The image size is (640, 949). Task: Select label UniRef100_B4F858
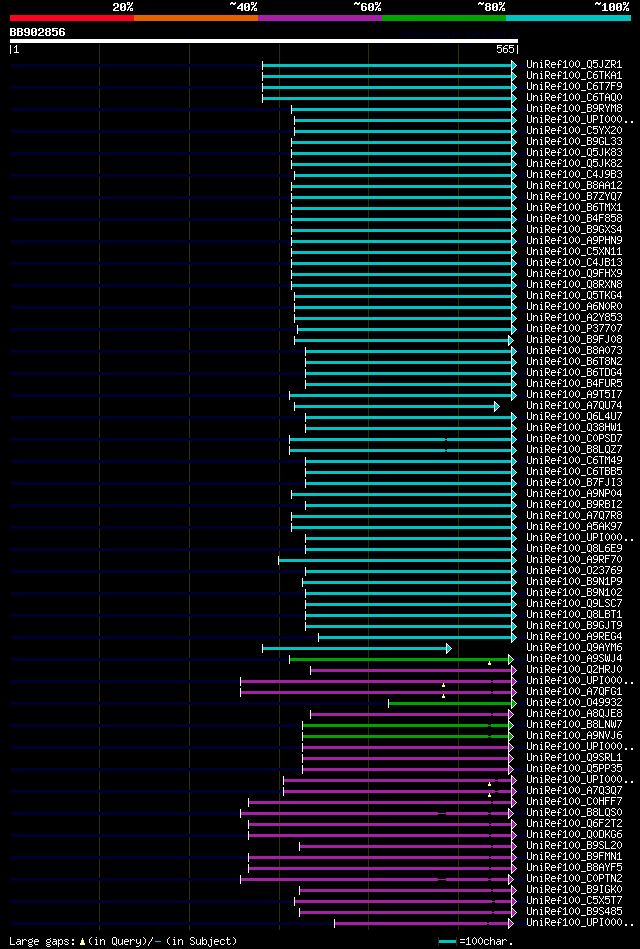(x=575, y=218)
